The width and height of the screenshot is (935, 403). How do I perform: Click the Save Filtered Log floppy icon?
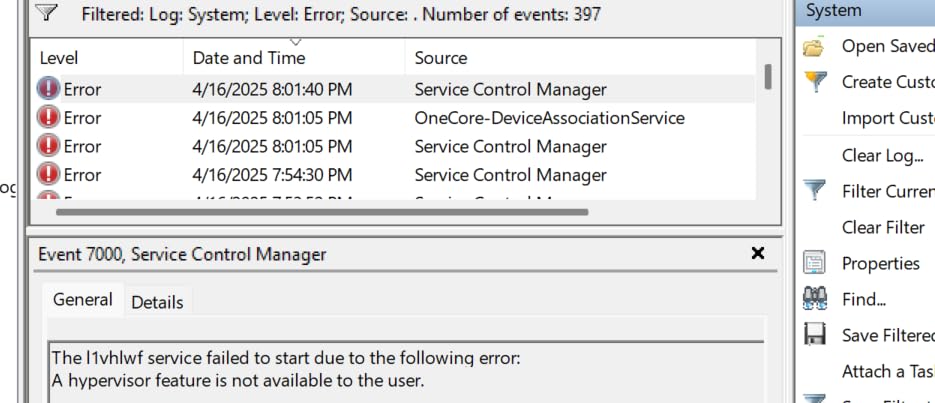(x=815, y=335)
